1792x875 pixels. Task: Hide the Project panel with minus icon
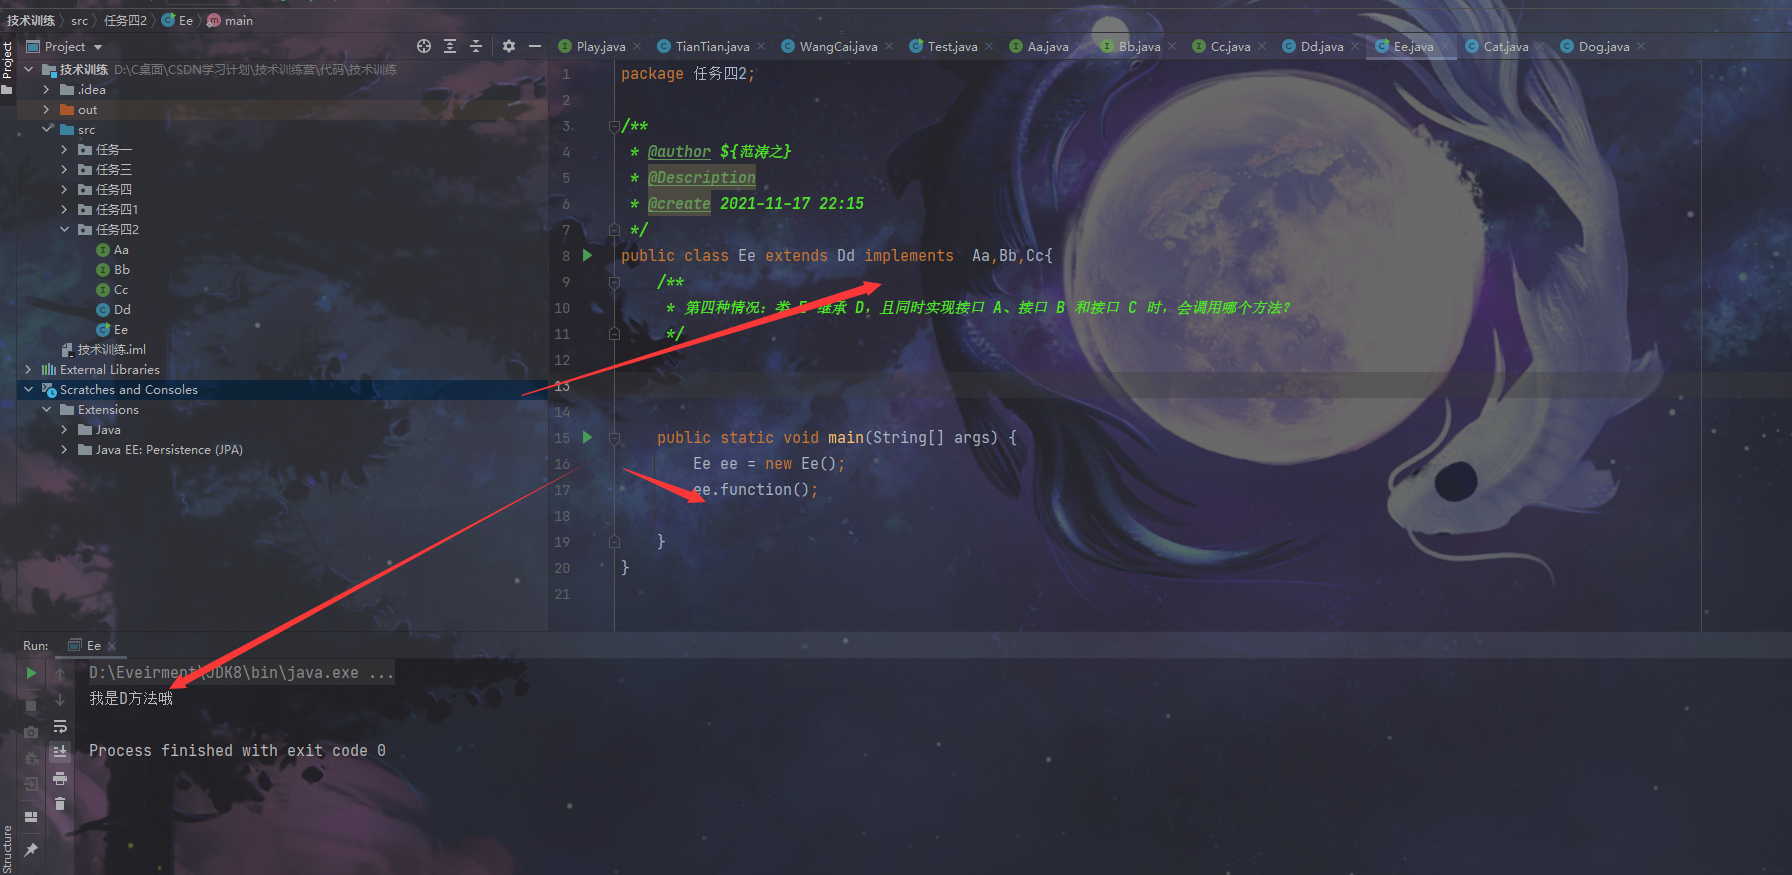pos(535,46)
